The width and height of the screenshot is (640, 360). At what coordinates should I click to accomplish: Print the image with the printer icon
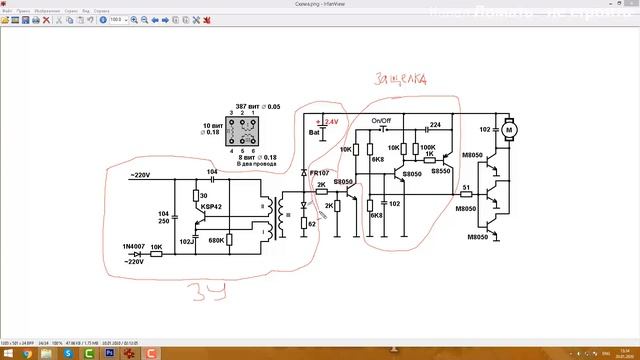pyautogui.click(x=36, y=20)
